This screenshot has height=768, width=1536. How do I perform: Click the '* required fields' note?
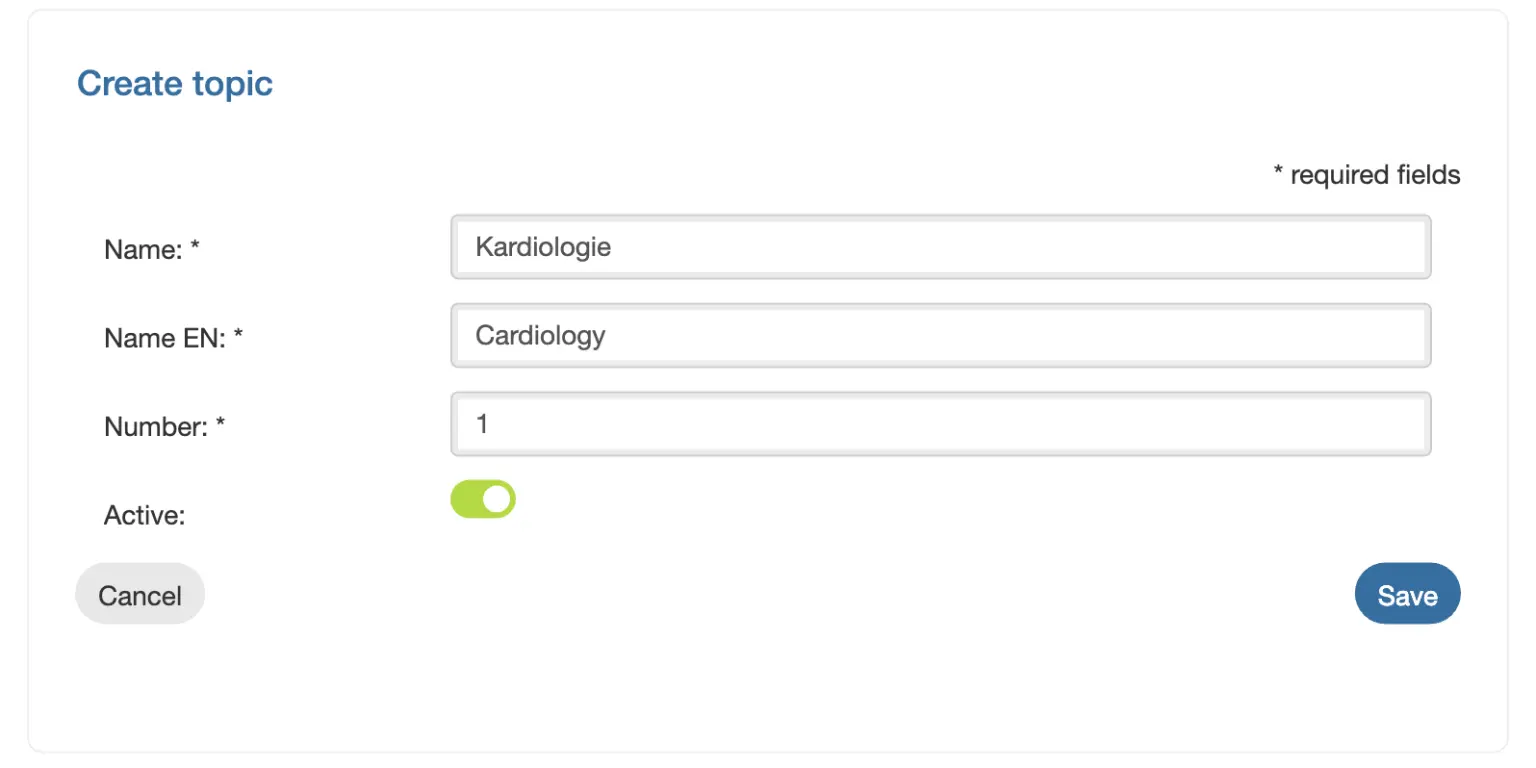(x=1366, y=175)
